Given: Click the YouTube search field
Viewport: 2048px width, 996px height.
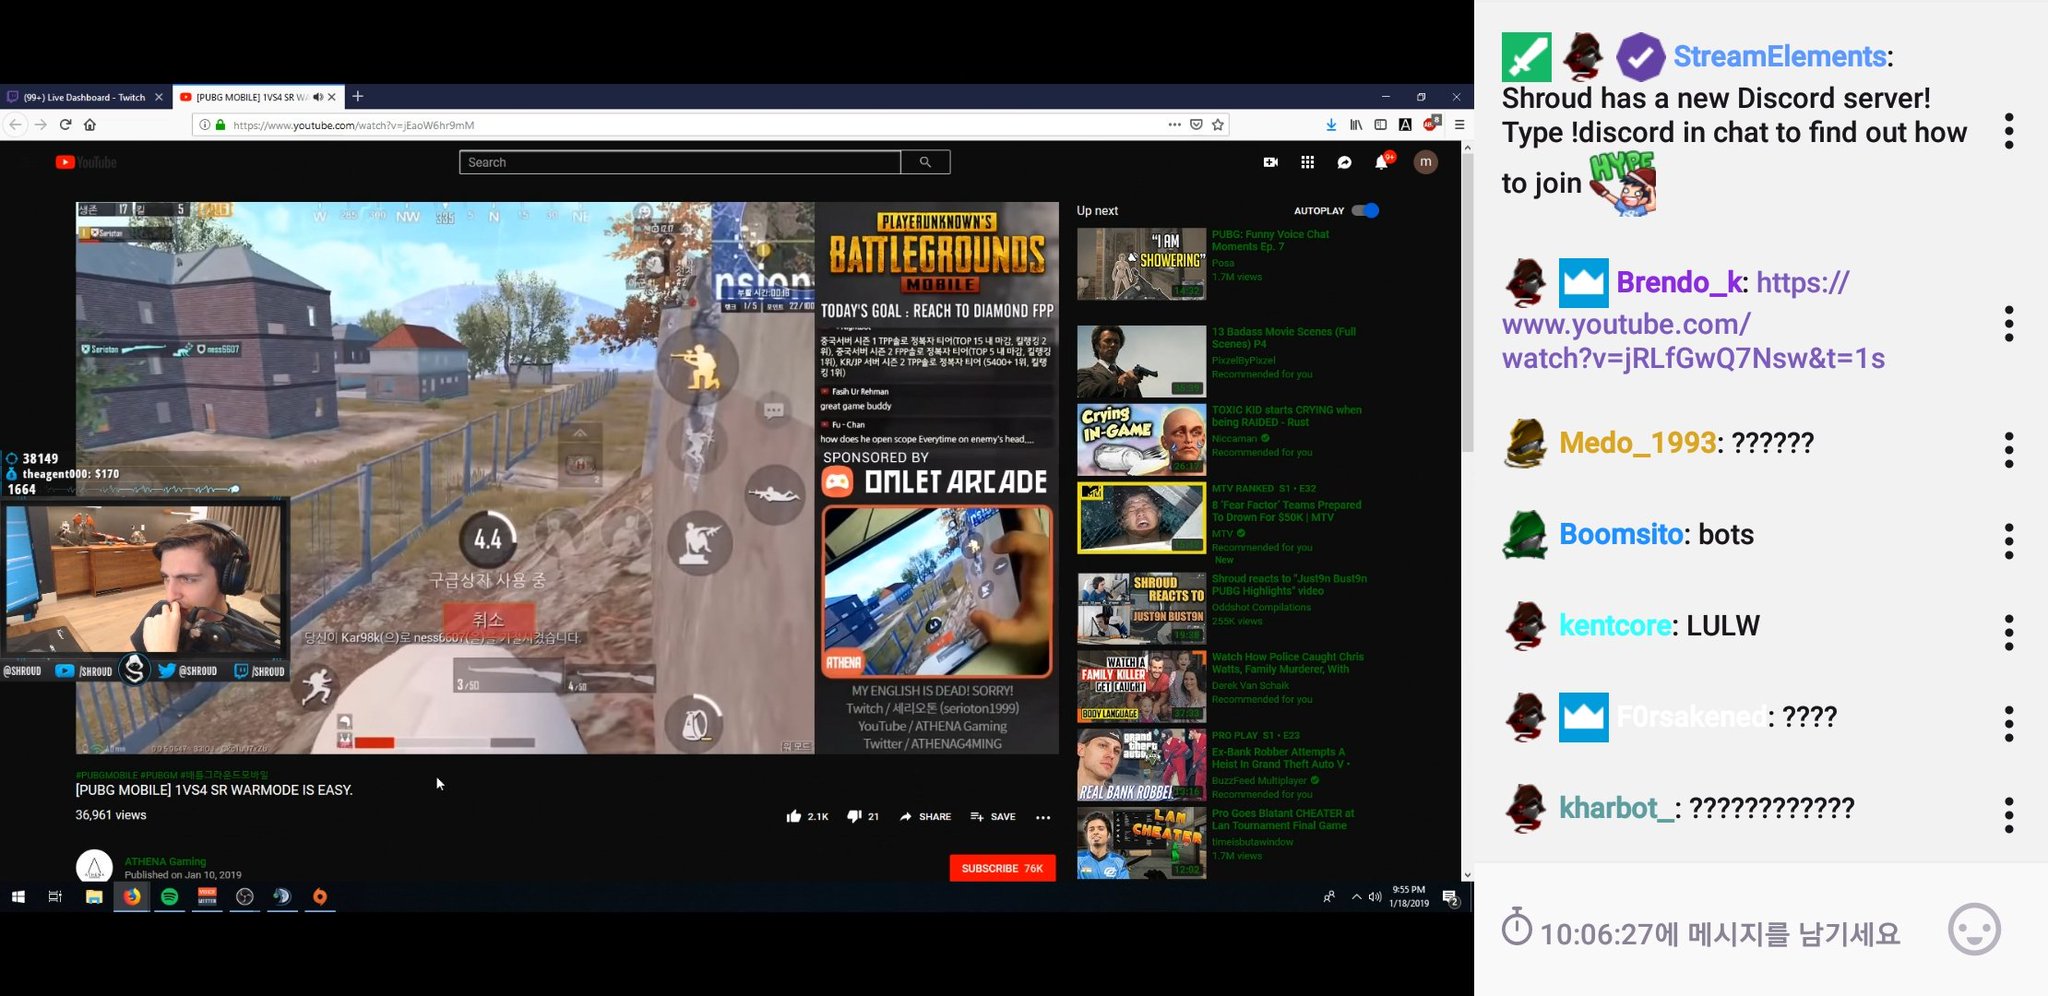Looking at the screenshot, I should click(680, 162).
